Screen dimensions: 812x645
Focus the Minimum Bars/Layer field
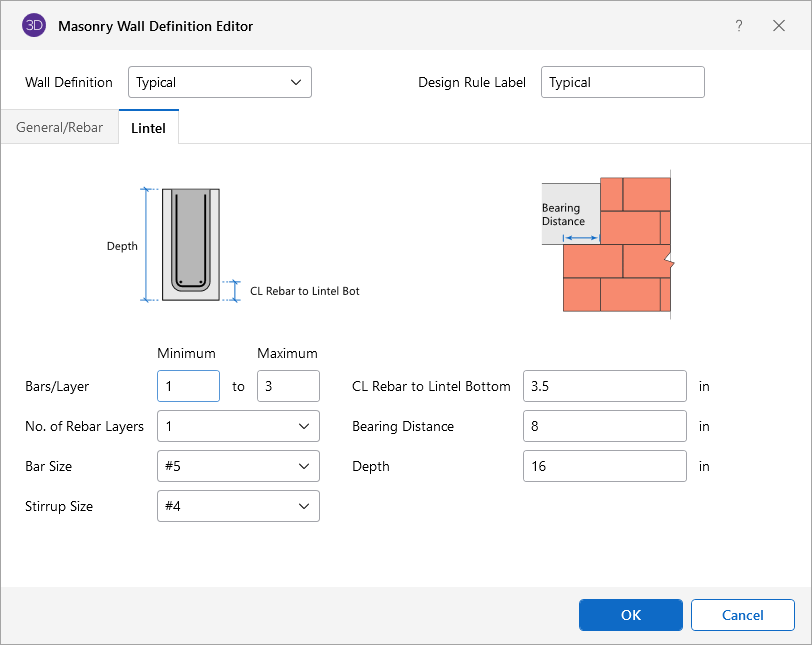[188, 386]
